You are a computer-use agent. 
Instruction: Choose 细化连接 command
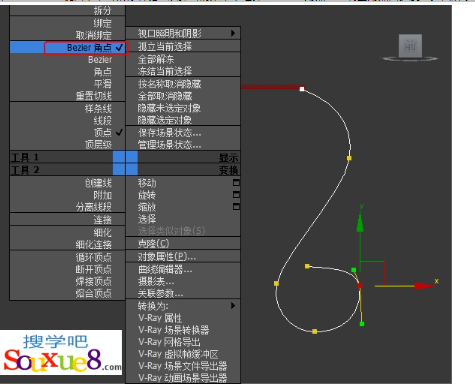coord(67,244)
